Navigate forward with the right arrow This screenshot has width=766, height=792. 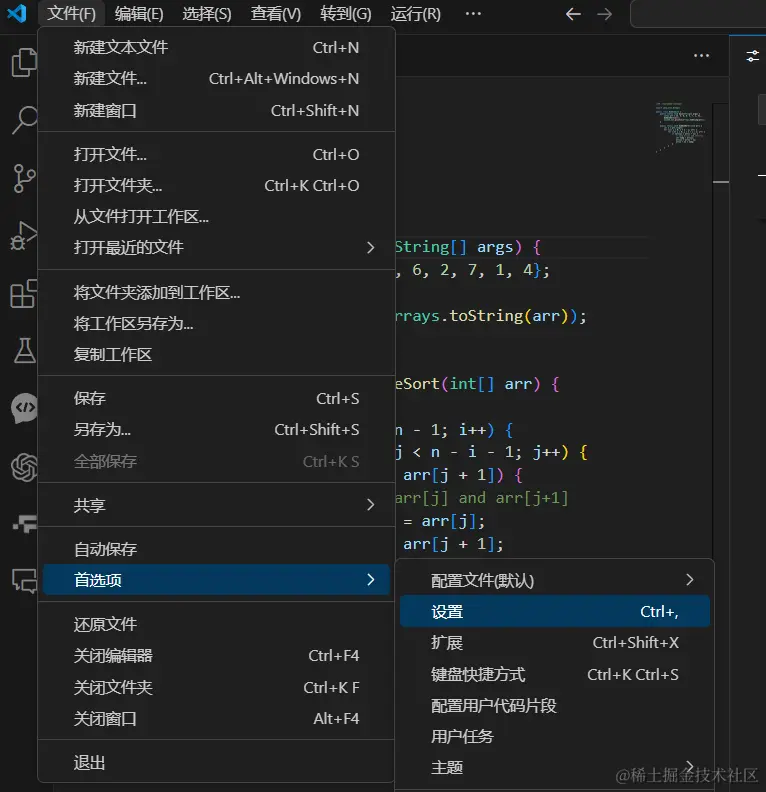click(604, 14)
